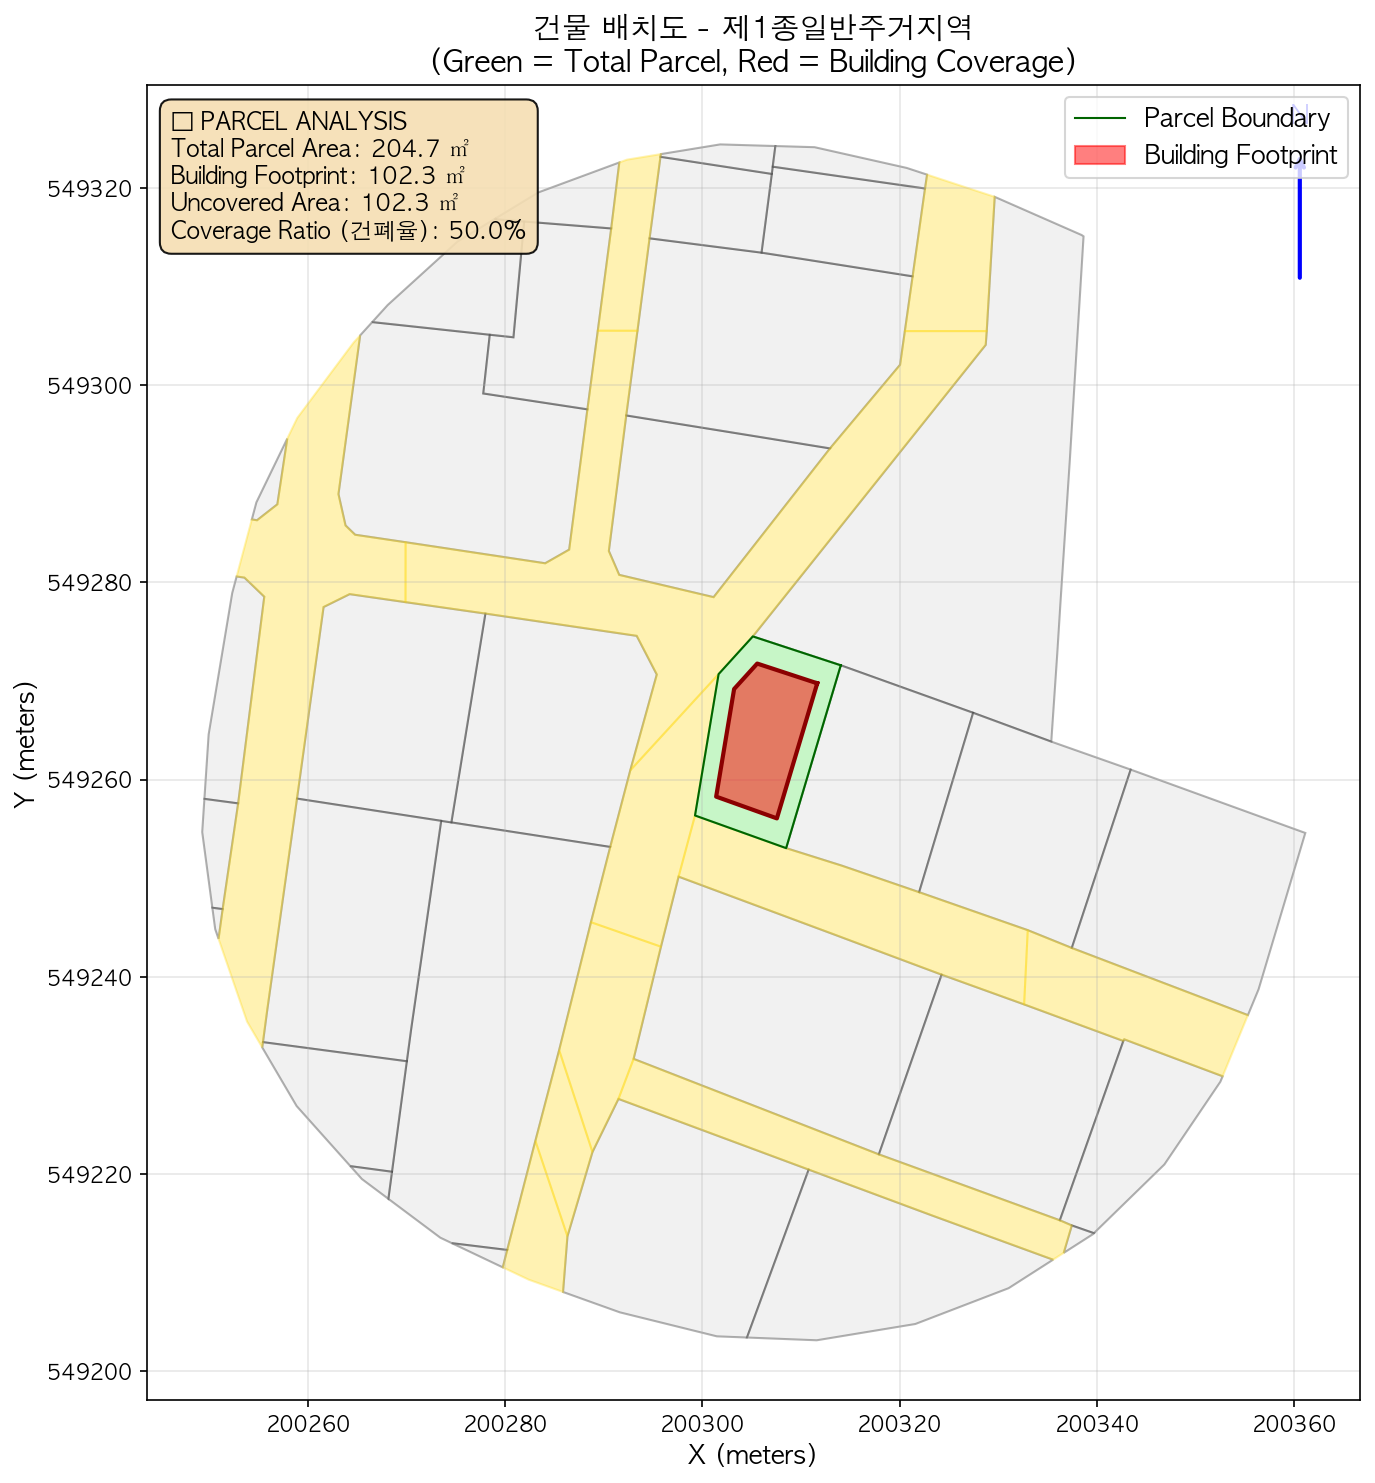Viewport: 1375px width, 1483px height.
Task: Click the Coverage Ratio 50.0% text
Action: click(x=348, y=231)
